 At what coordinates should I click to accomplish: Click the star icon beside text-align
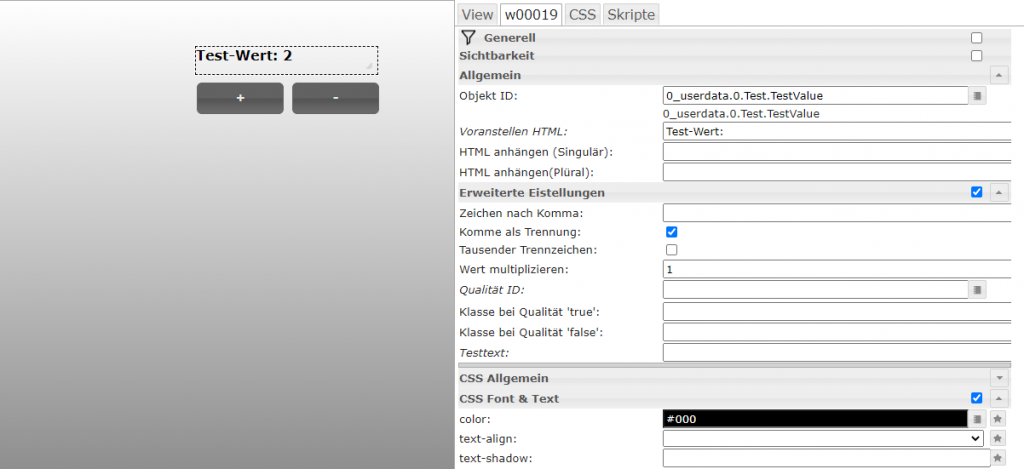point(997,438)
